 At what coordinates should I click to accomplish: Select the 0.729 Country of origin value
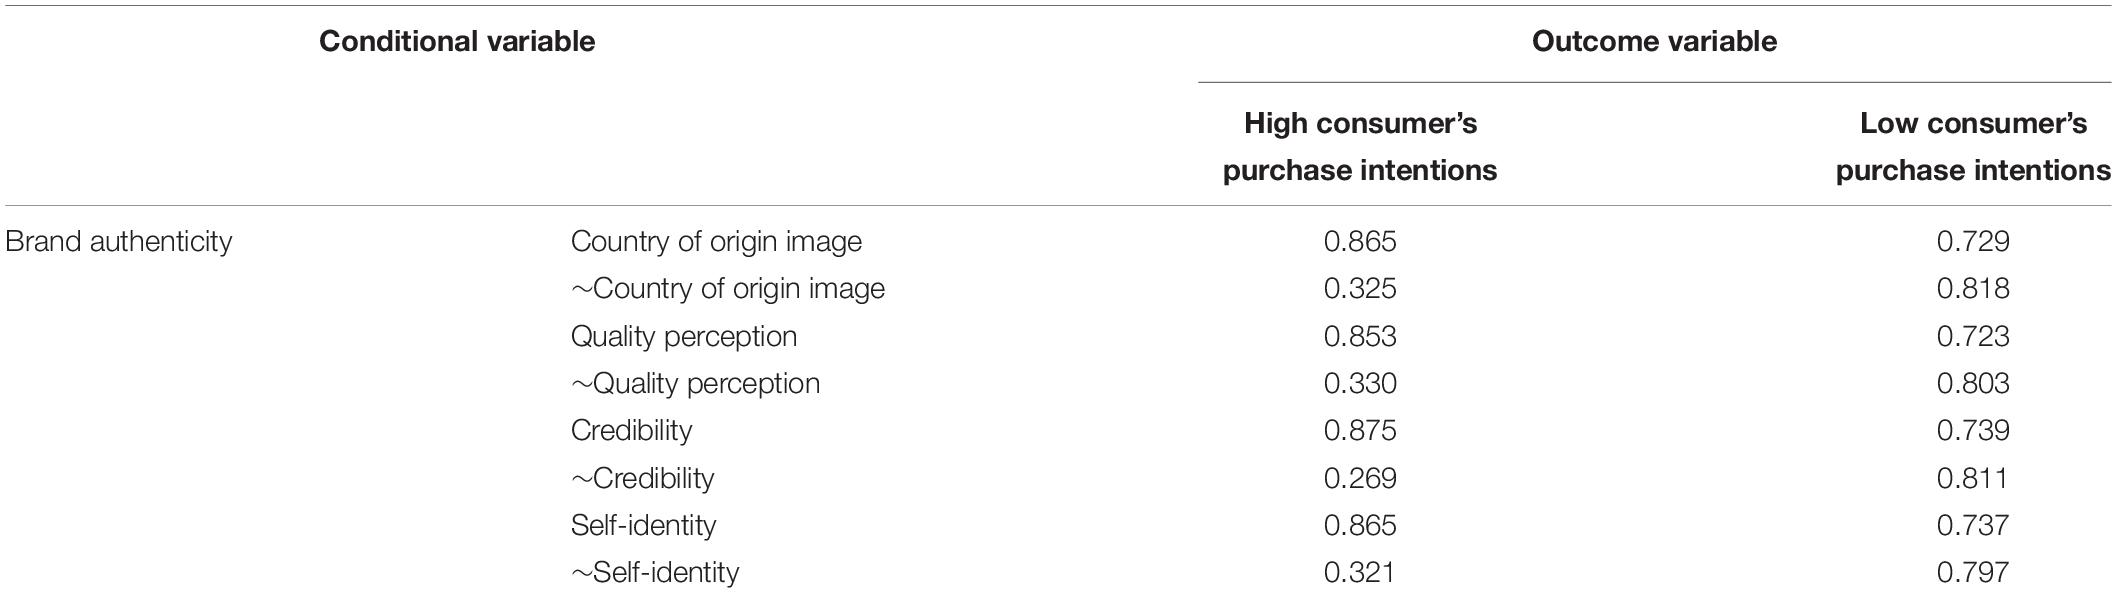[1973, 241]
